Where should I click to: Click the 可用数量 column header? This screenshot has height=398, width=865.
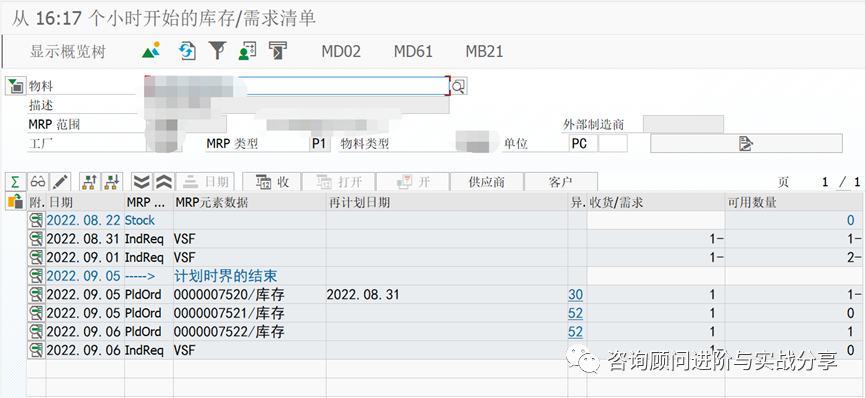click(793, 202)
